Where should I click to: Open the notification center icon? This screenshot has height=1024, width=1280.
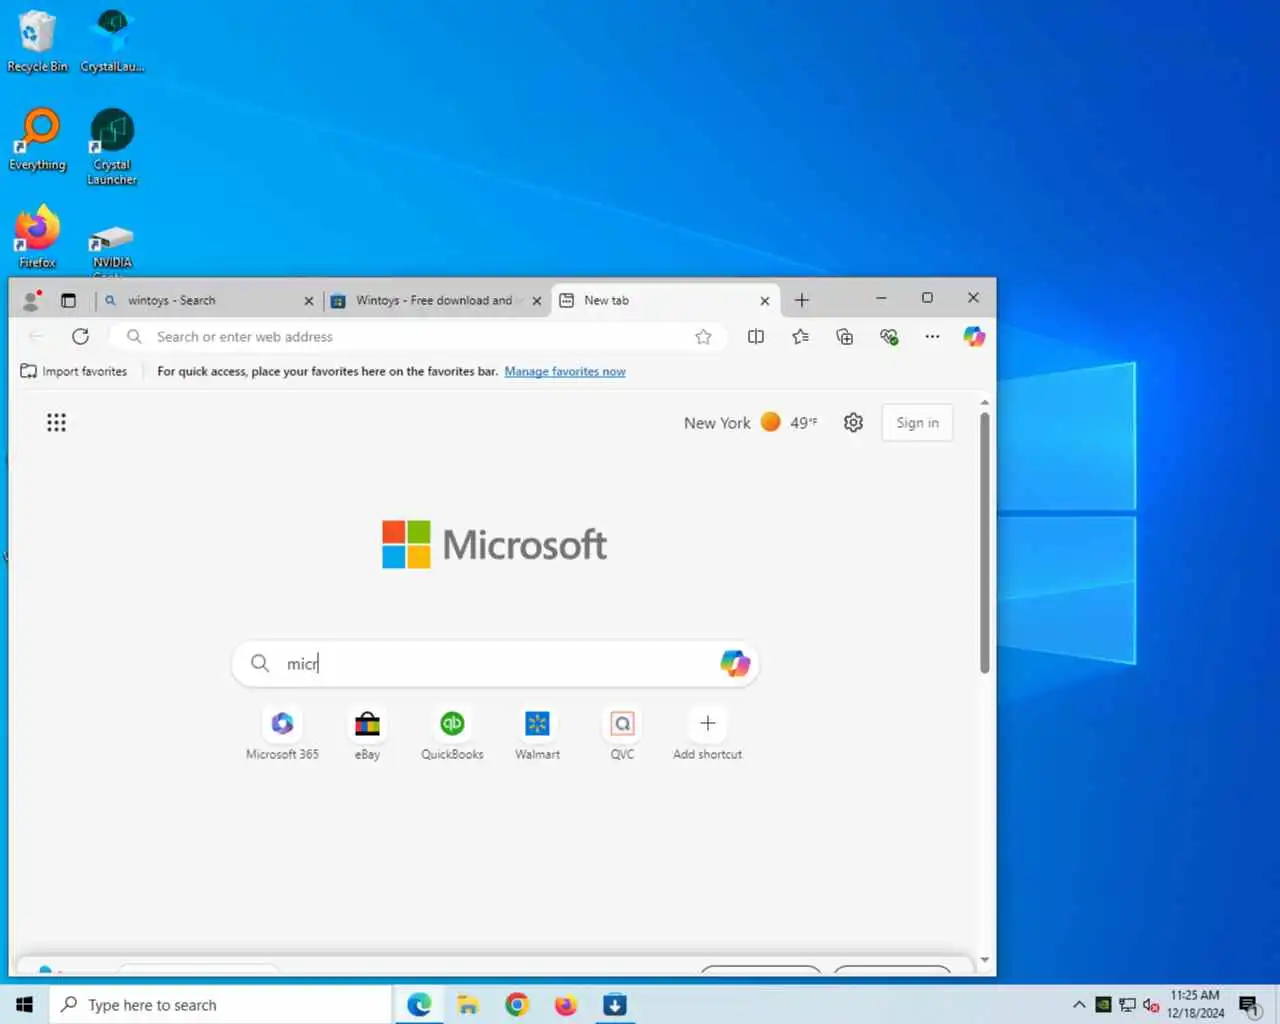1249,1005
